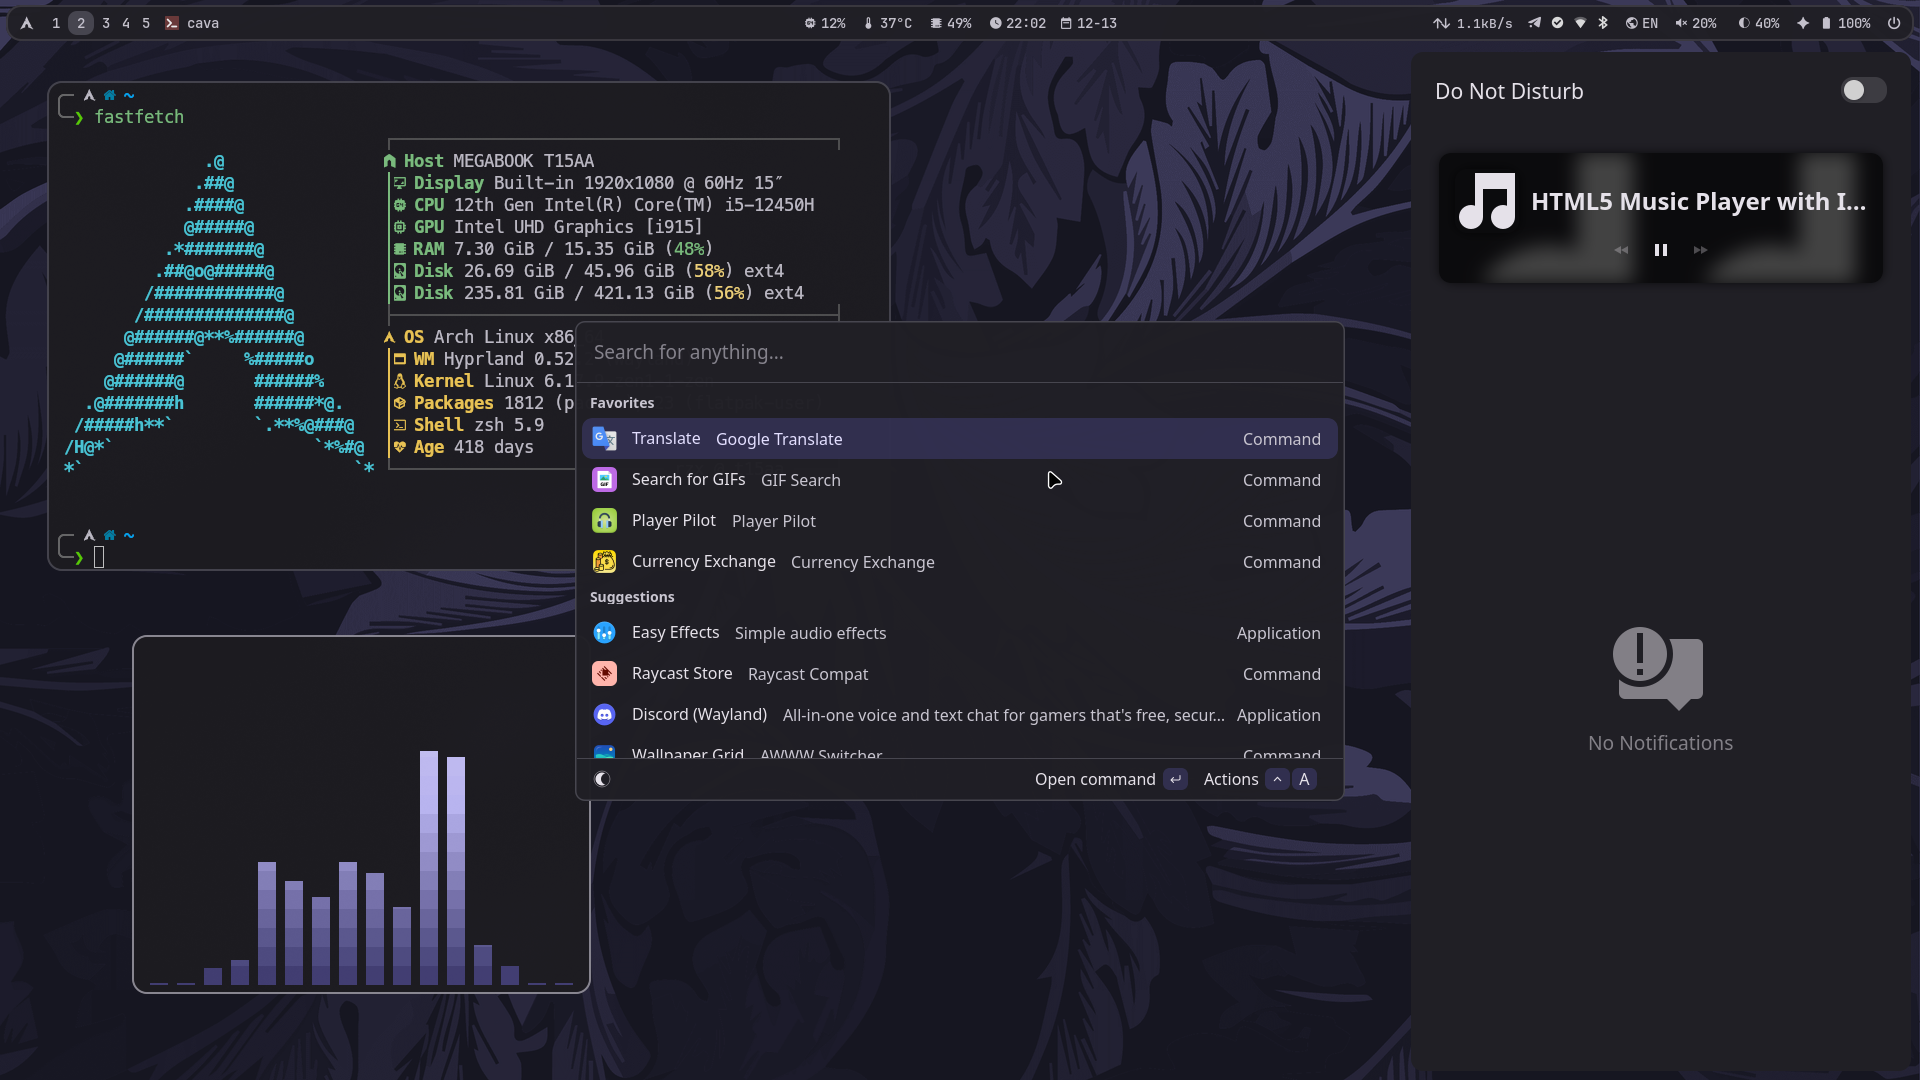Click the Player Pilot headphones icon
The width and height of the screenshot is (1920, 1080).
point(604,521)
